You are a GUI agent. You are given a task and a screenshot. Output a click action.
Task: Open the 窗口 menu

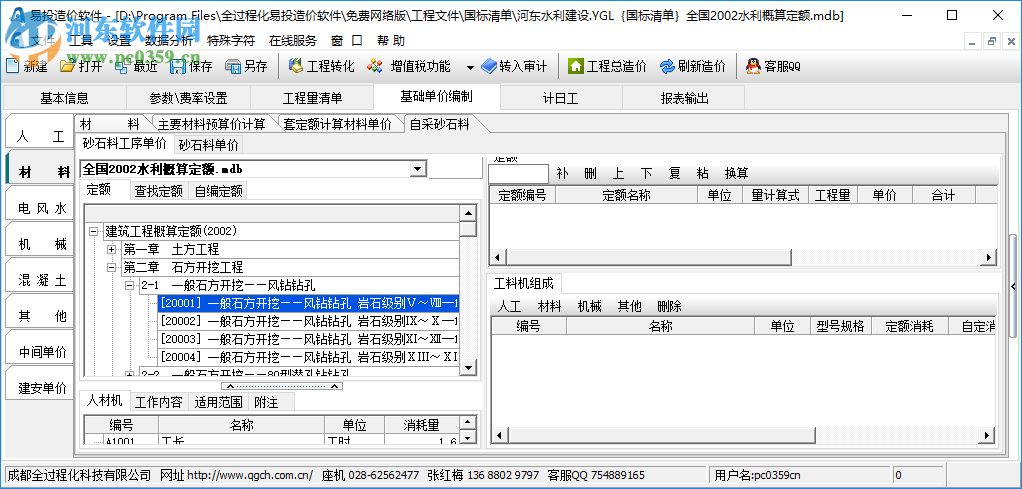pos(347,41)
